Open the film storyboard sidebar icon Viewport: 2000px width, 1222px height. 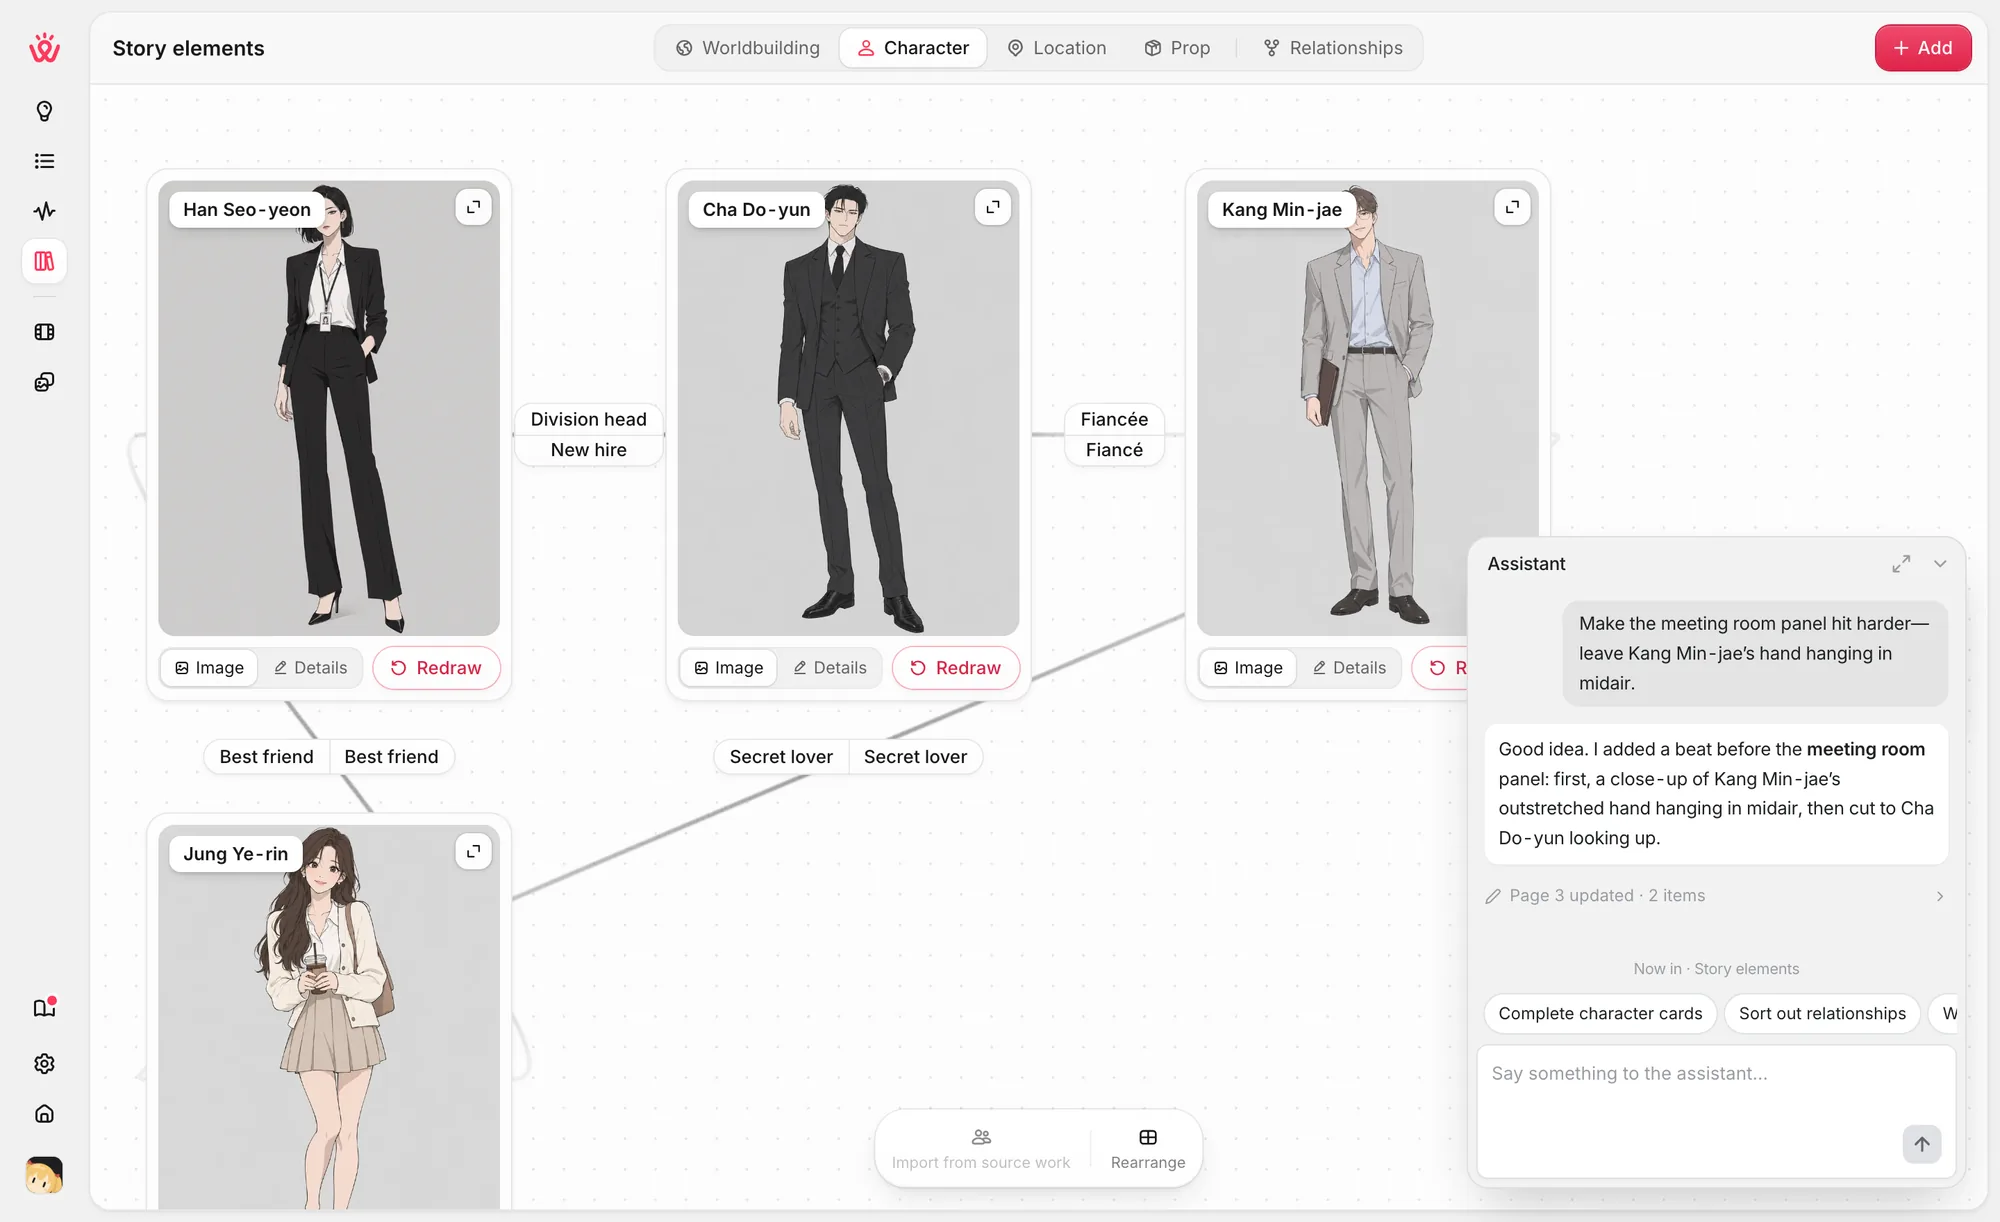pos(44,332)
